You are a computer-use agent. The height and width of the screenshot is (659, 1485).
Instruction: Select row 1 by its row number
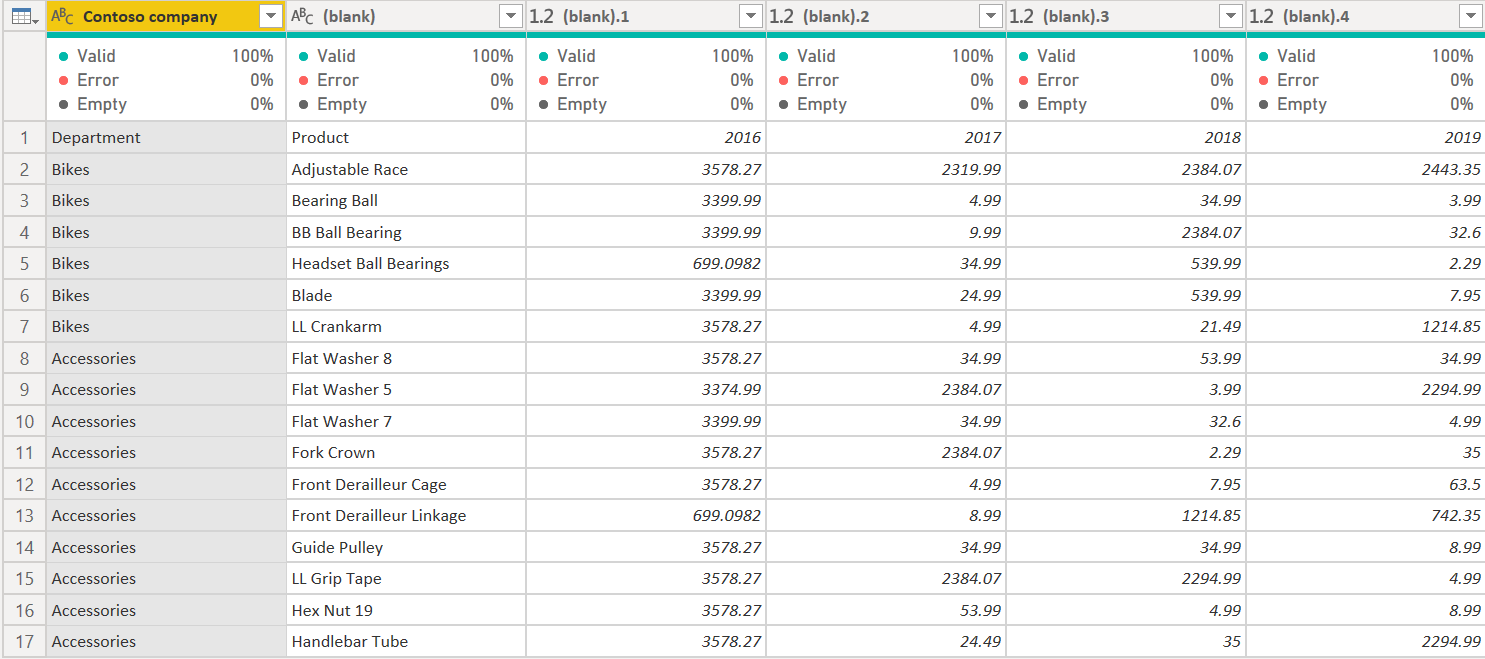coord(22,137)
